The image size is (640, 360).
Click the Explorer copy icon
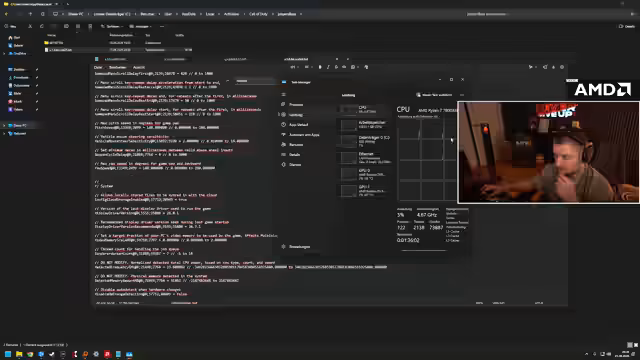point(42,26)
